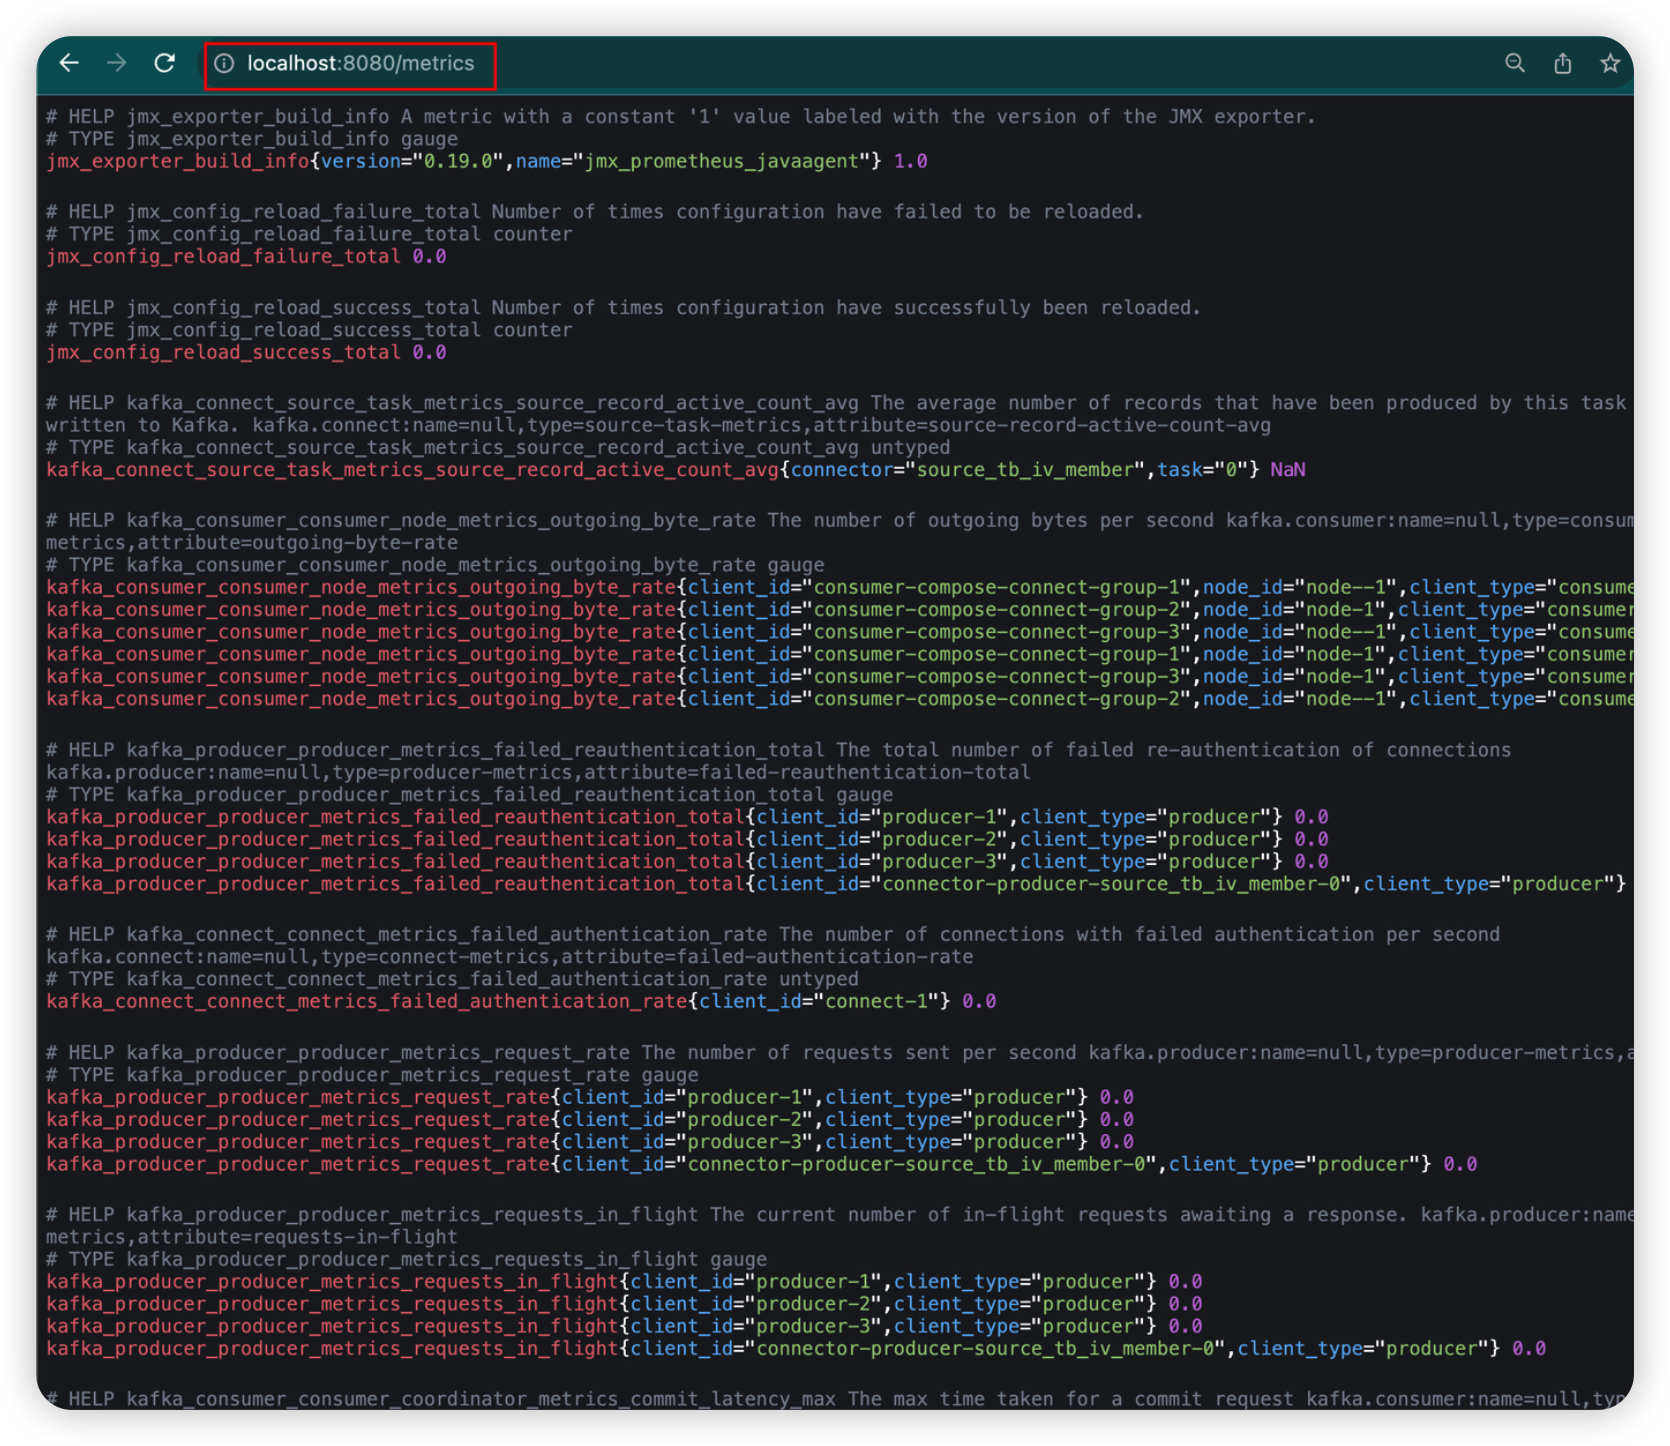Click the jmx_config_reload_failure_total 0.0 line
The height and width of the screenshot is (1446, 1670).
coord(246,256)
